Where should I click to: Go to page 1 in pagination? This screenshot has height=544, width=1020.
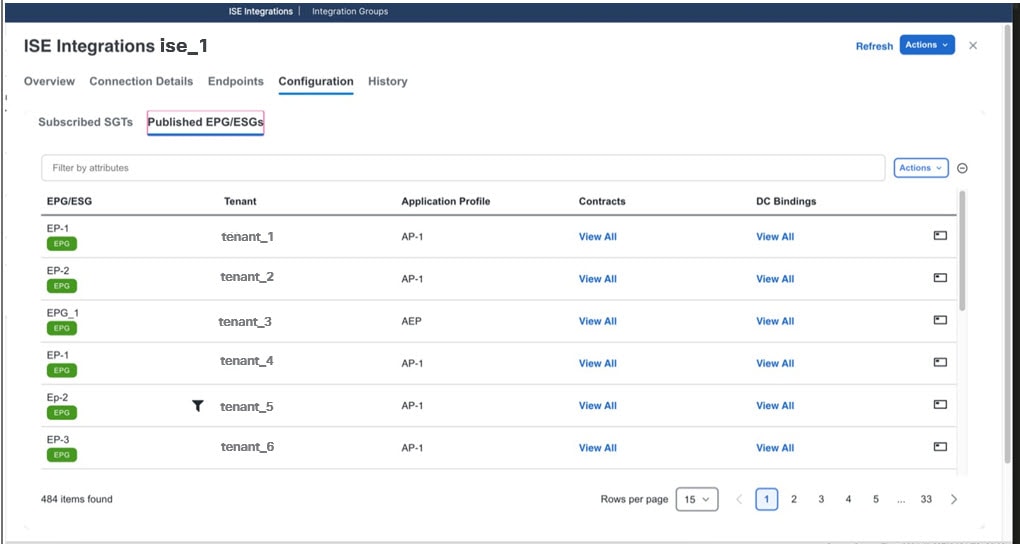coord(767,499)
